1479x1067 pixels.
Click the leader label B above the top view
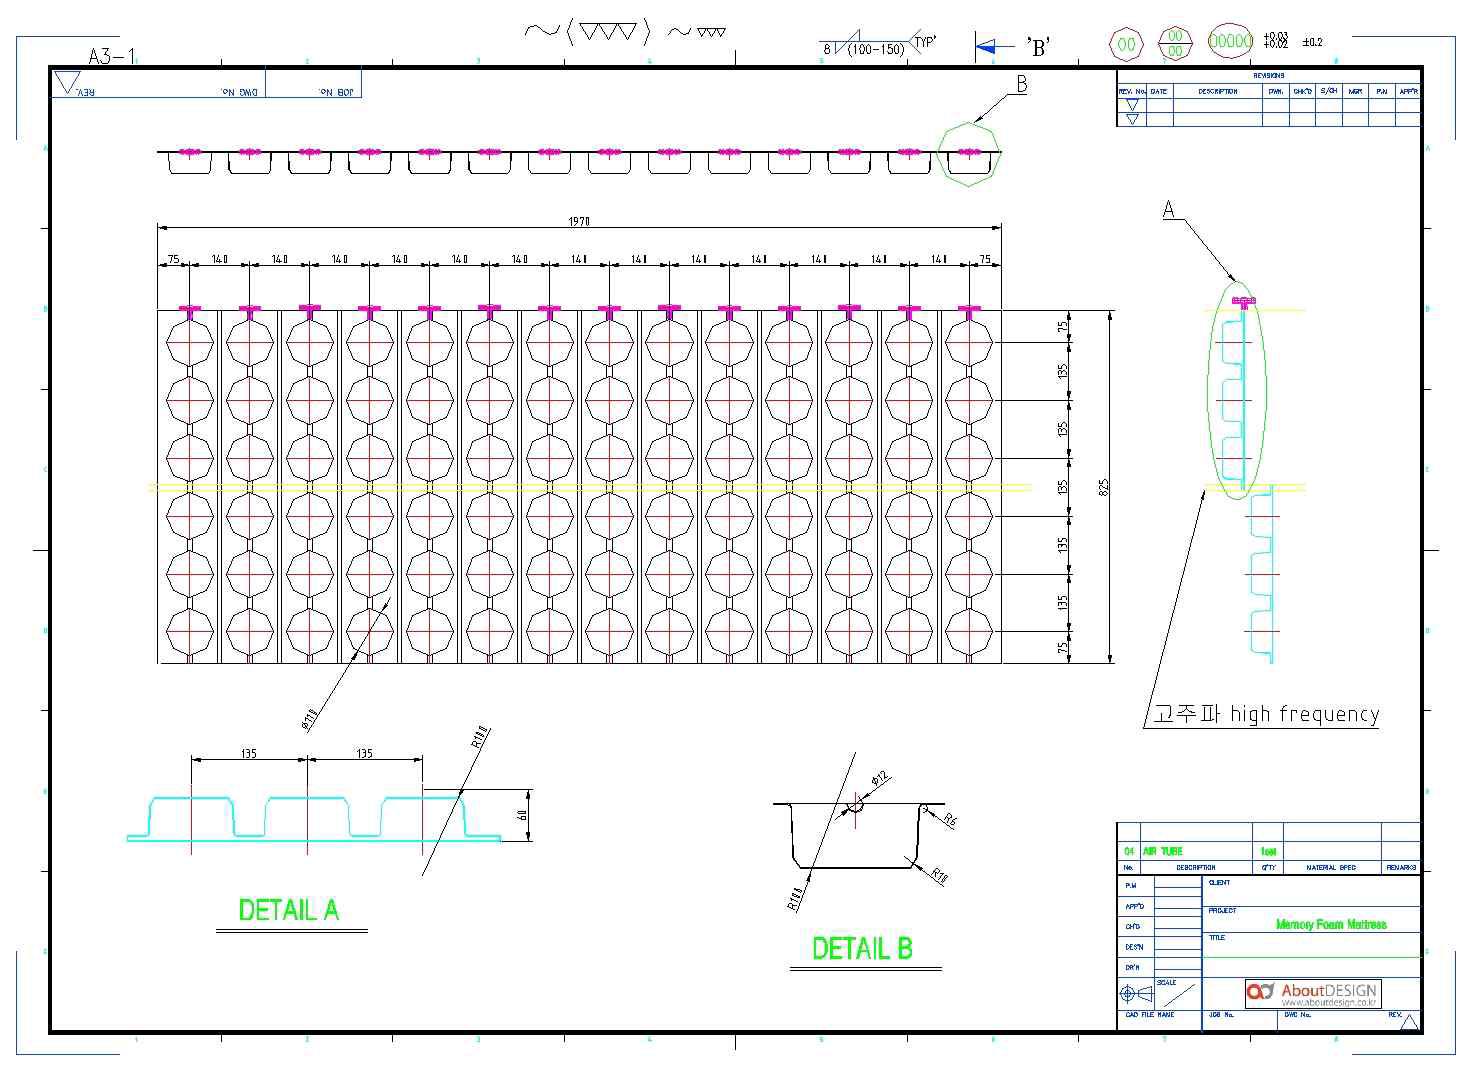(x=1021, y=84)
